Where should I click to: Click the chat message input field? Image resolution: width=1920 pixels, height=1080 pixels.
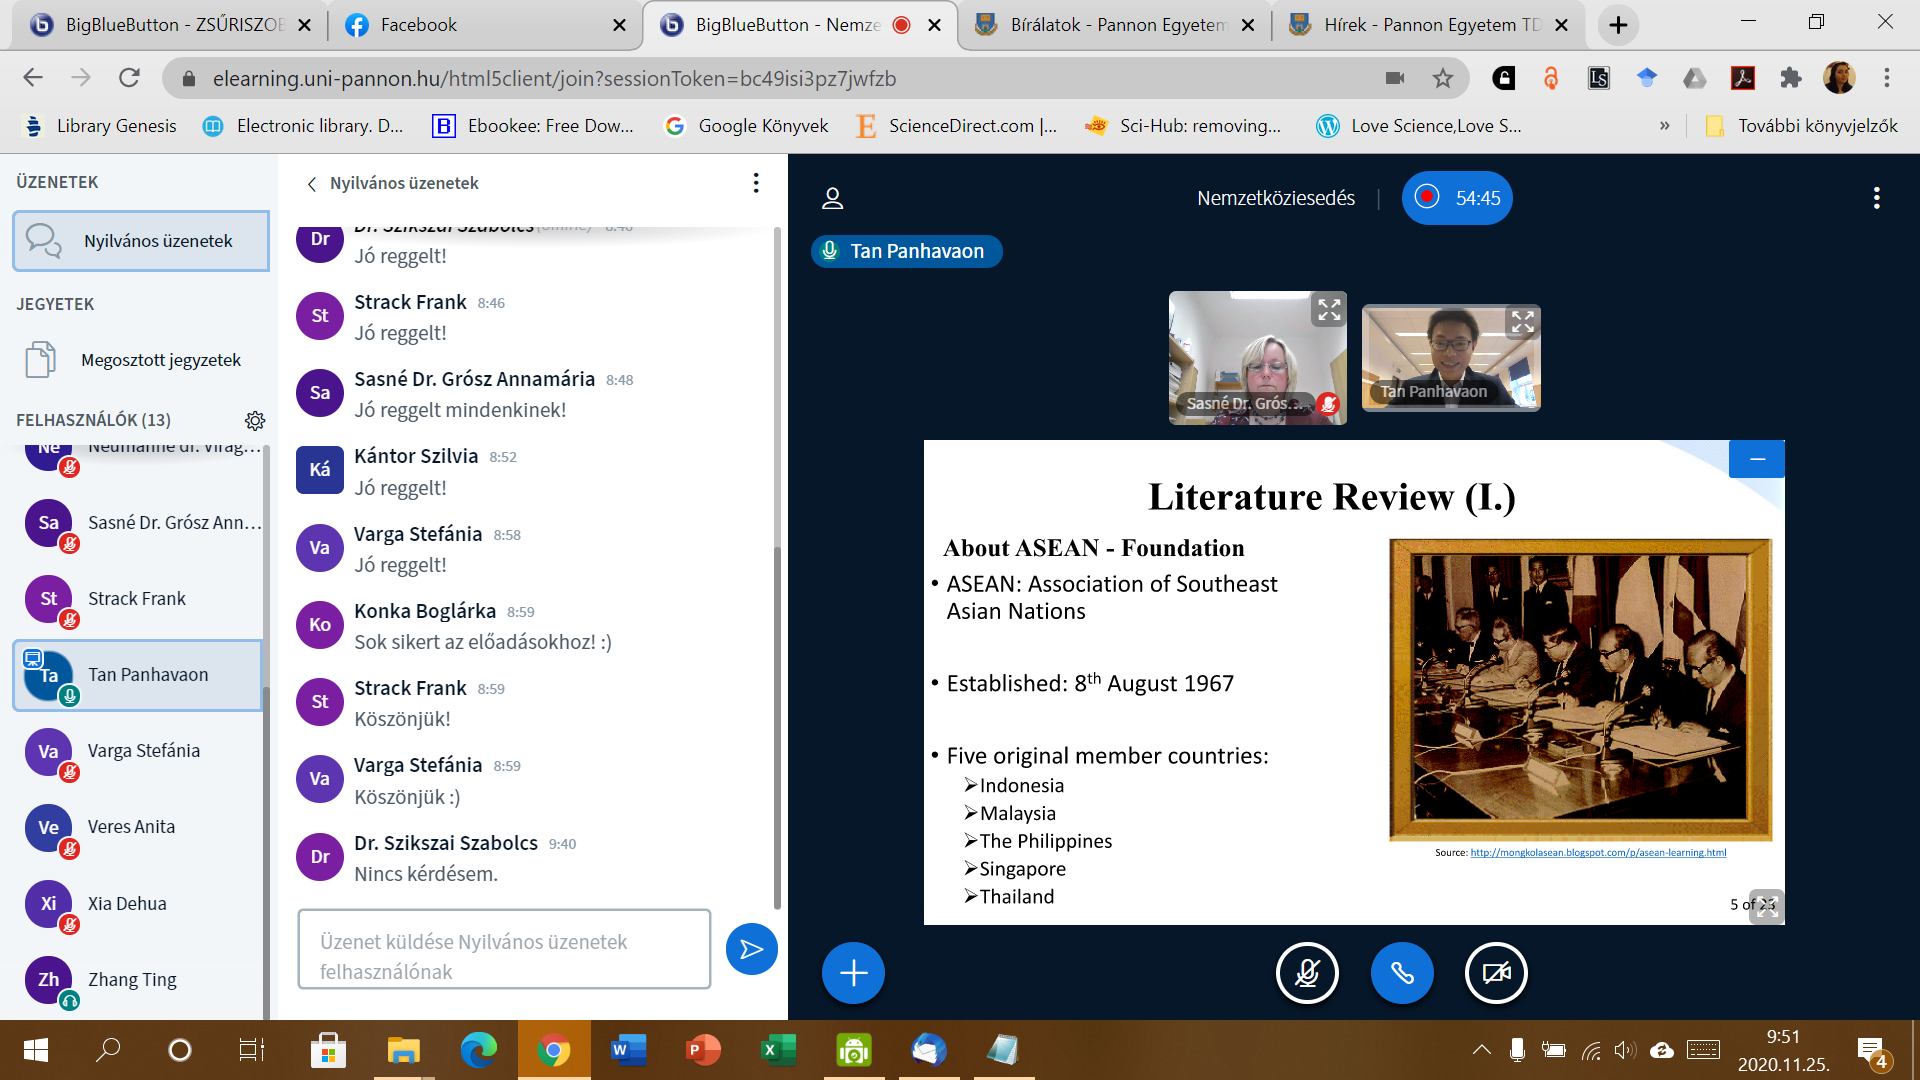tap(504, 949)
